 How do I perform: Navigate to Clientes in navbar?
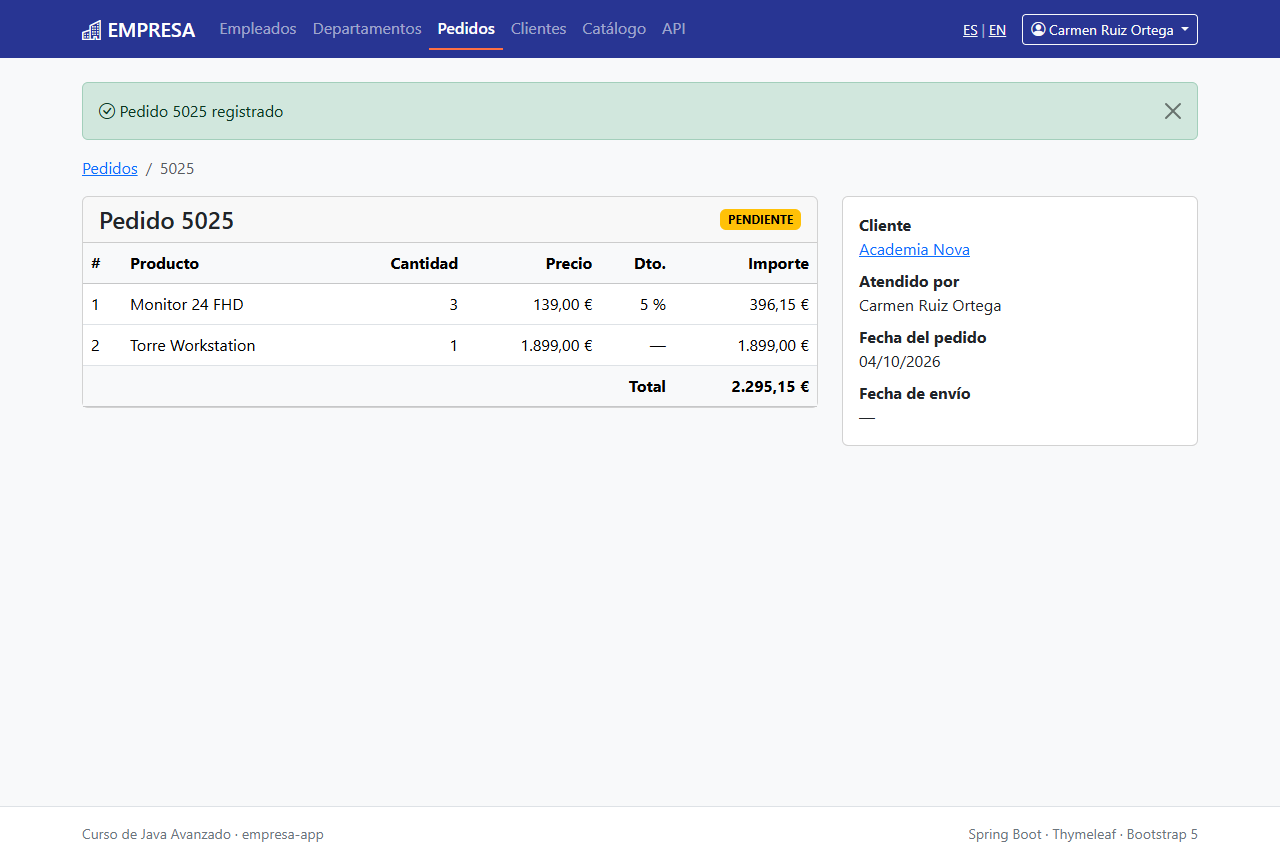(x=539, y=29)
